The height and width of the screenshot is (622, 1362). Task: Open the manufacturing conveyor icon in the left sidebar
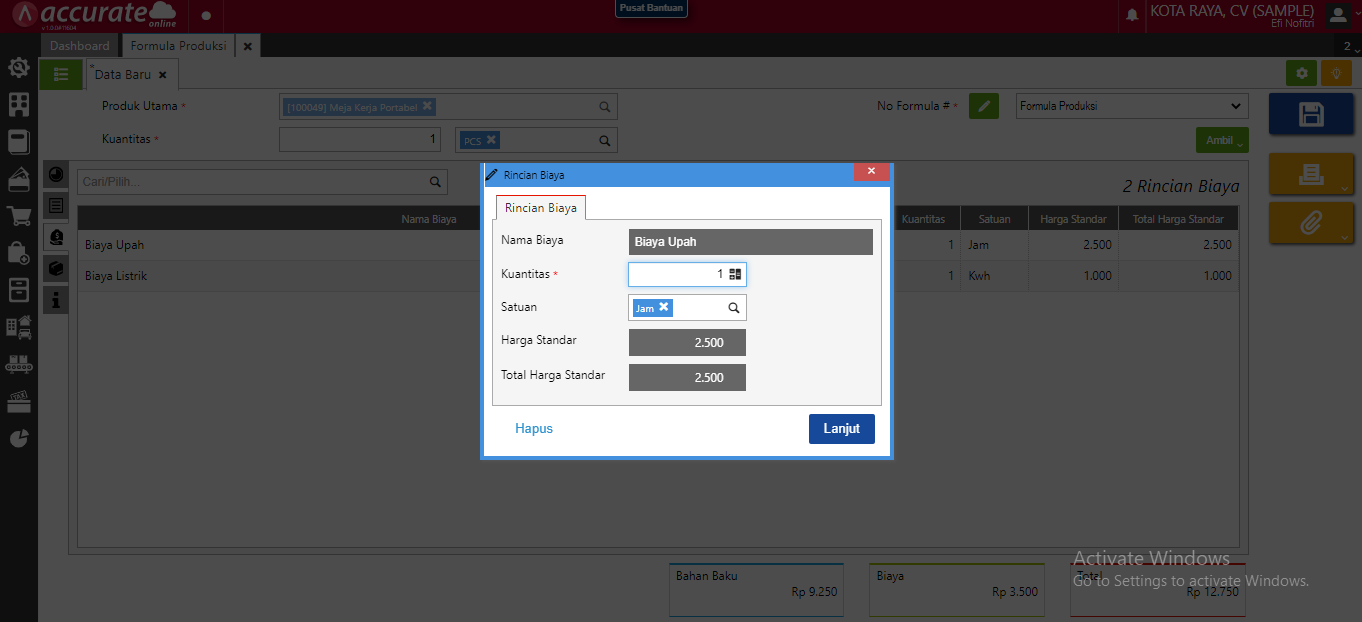click(18, 364)
